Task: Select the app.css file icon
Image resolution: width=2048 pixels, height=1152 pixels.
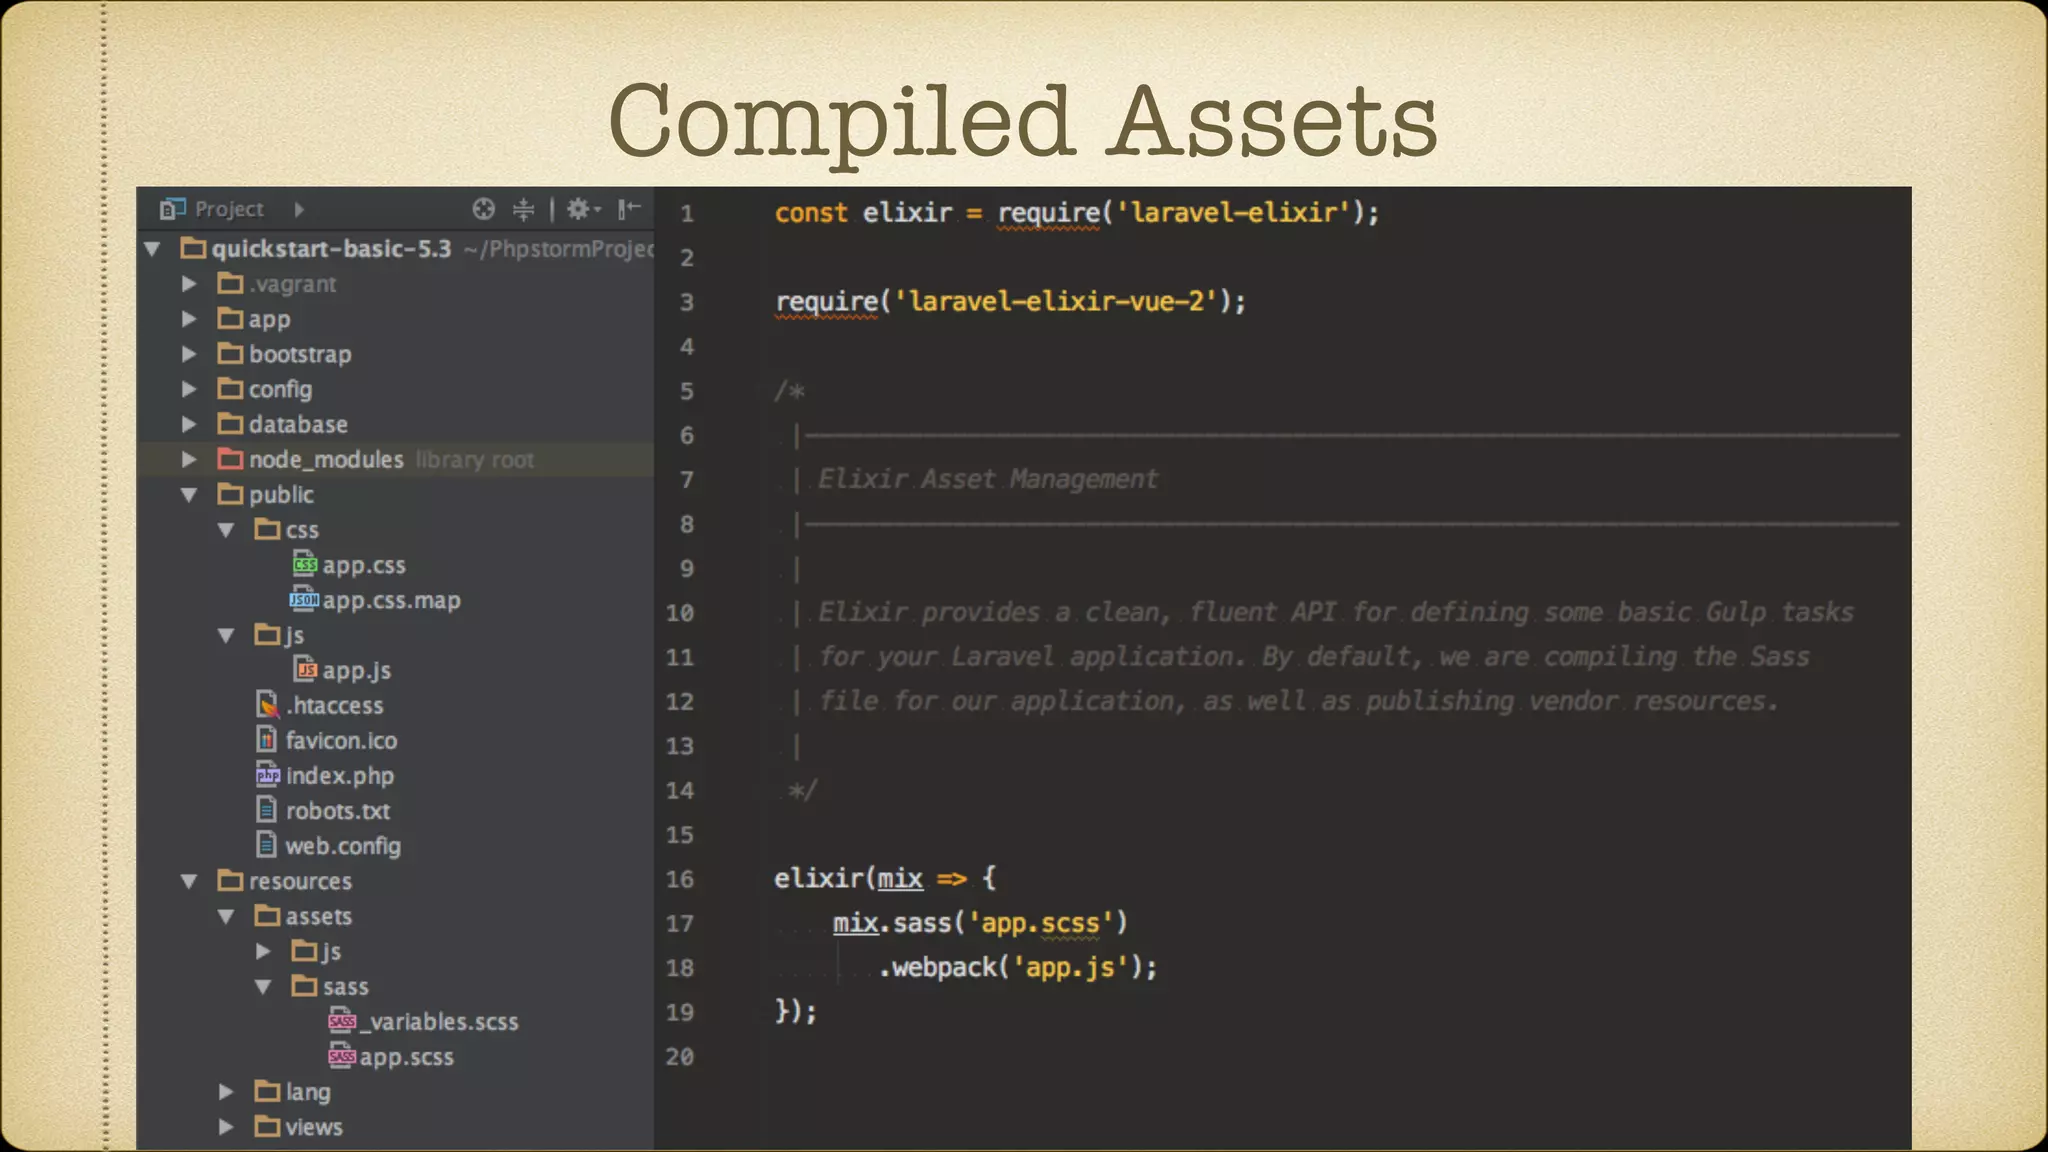Action: point(305,564)
